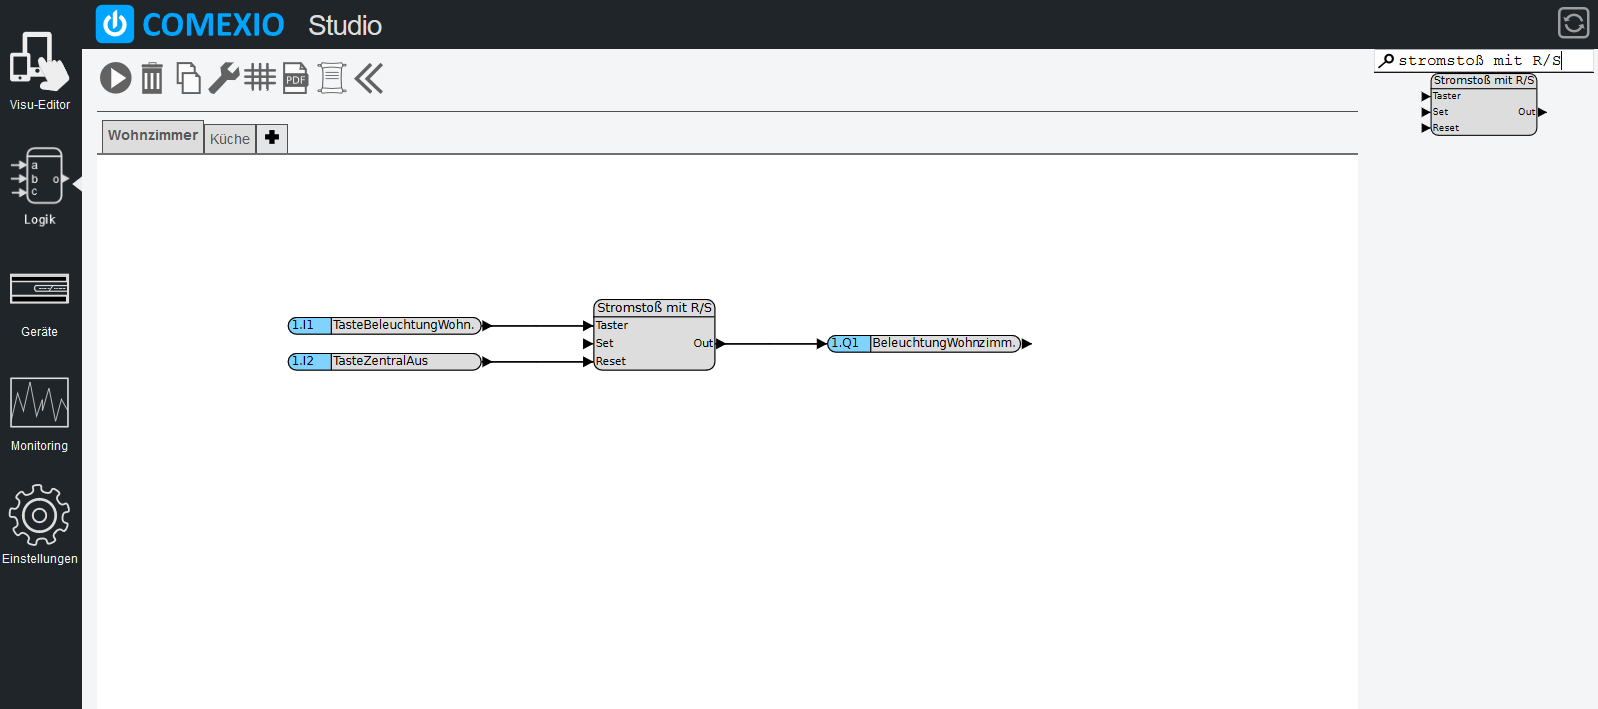Select the Stromstoß mit R/S title on the canvas
1598x709 pixels.
(655, 308)
